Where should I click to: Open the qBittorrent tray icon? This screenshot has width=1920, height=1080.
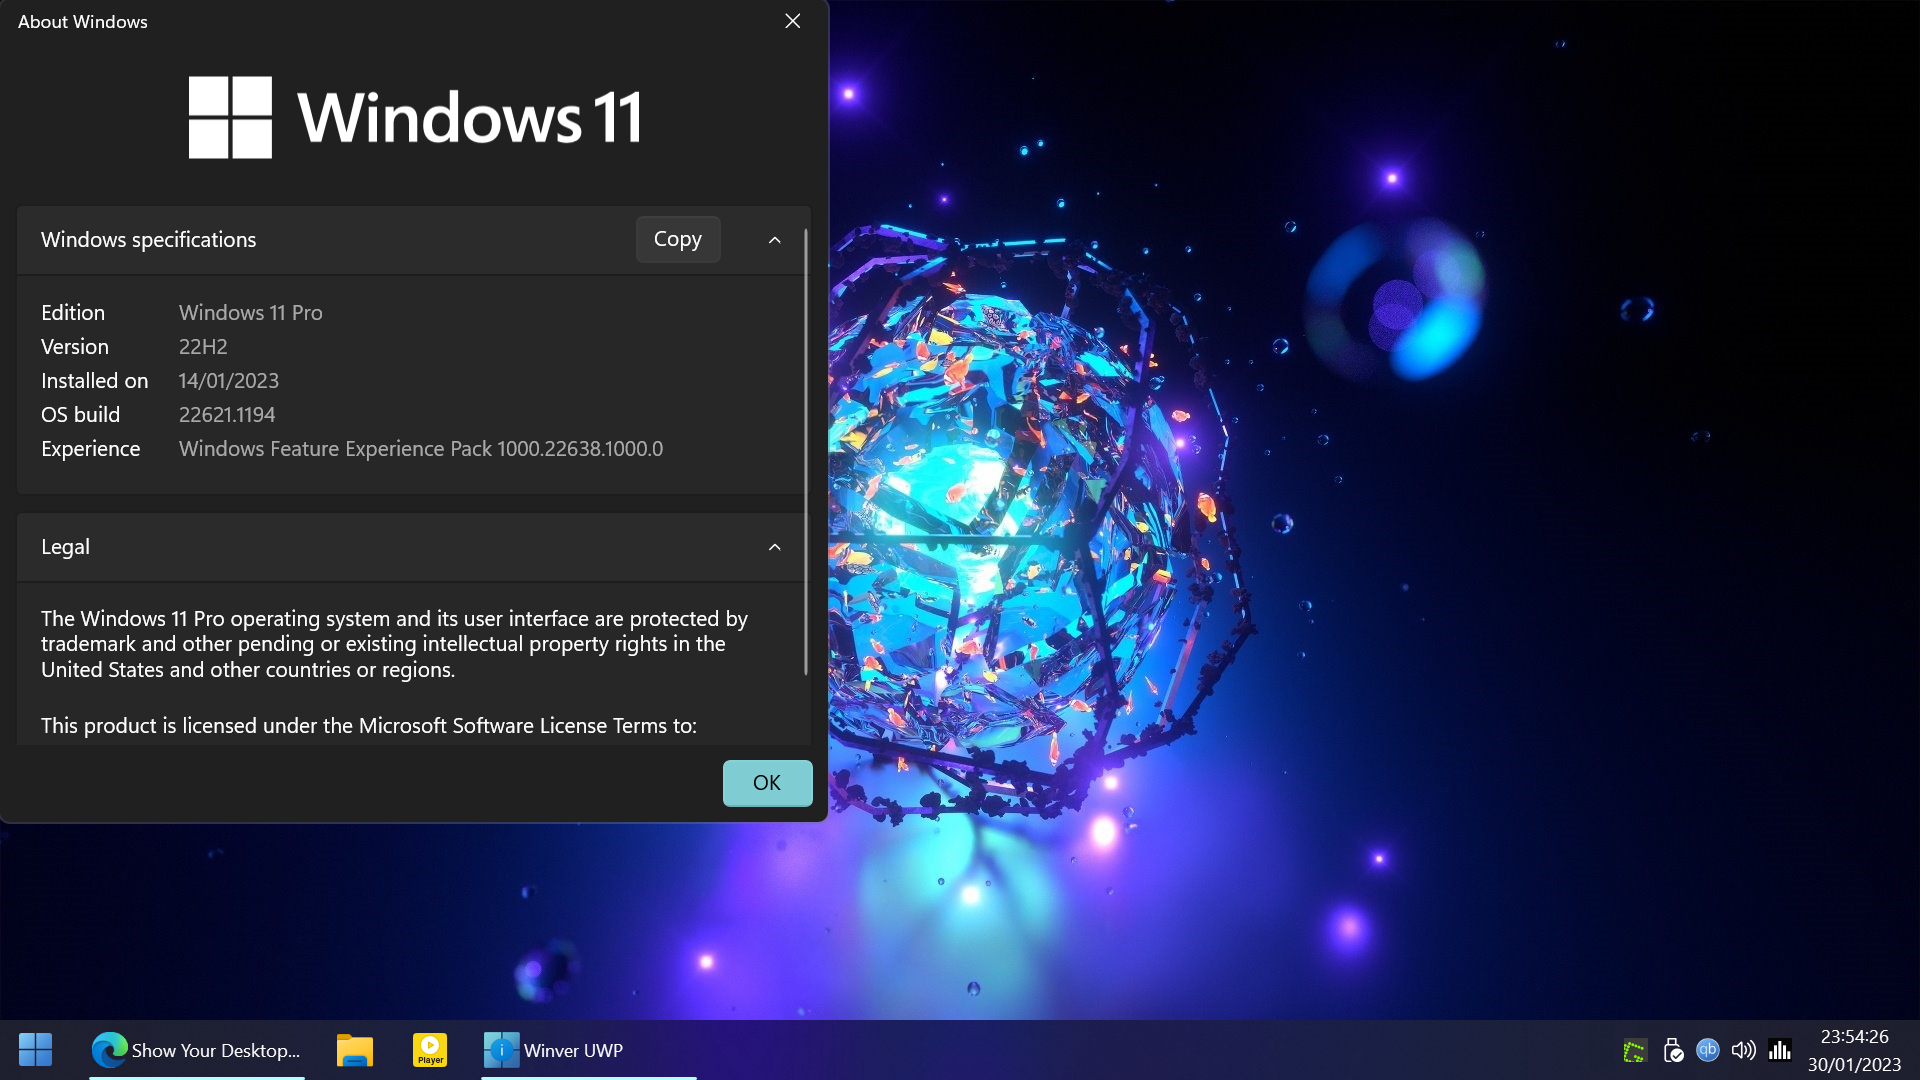tap(1708, 1049)
